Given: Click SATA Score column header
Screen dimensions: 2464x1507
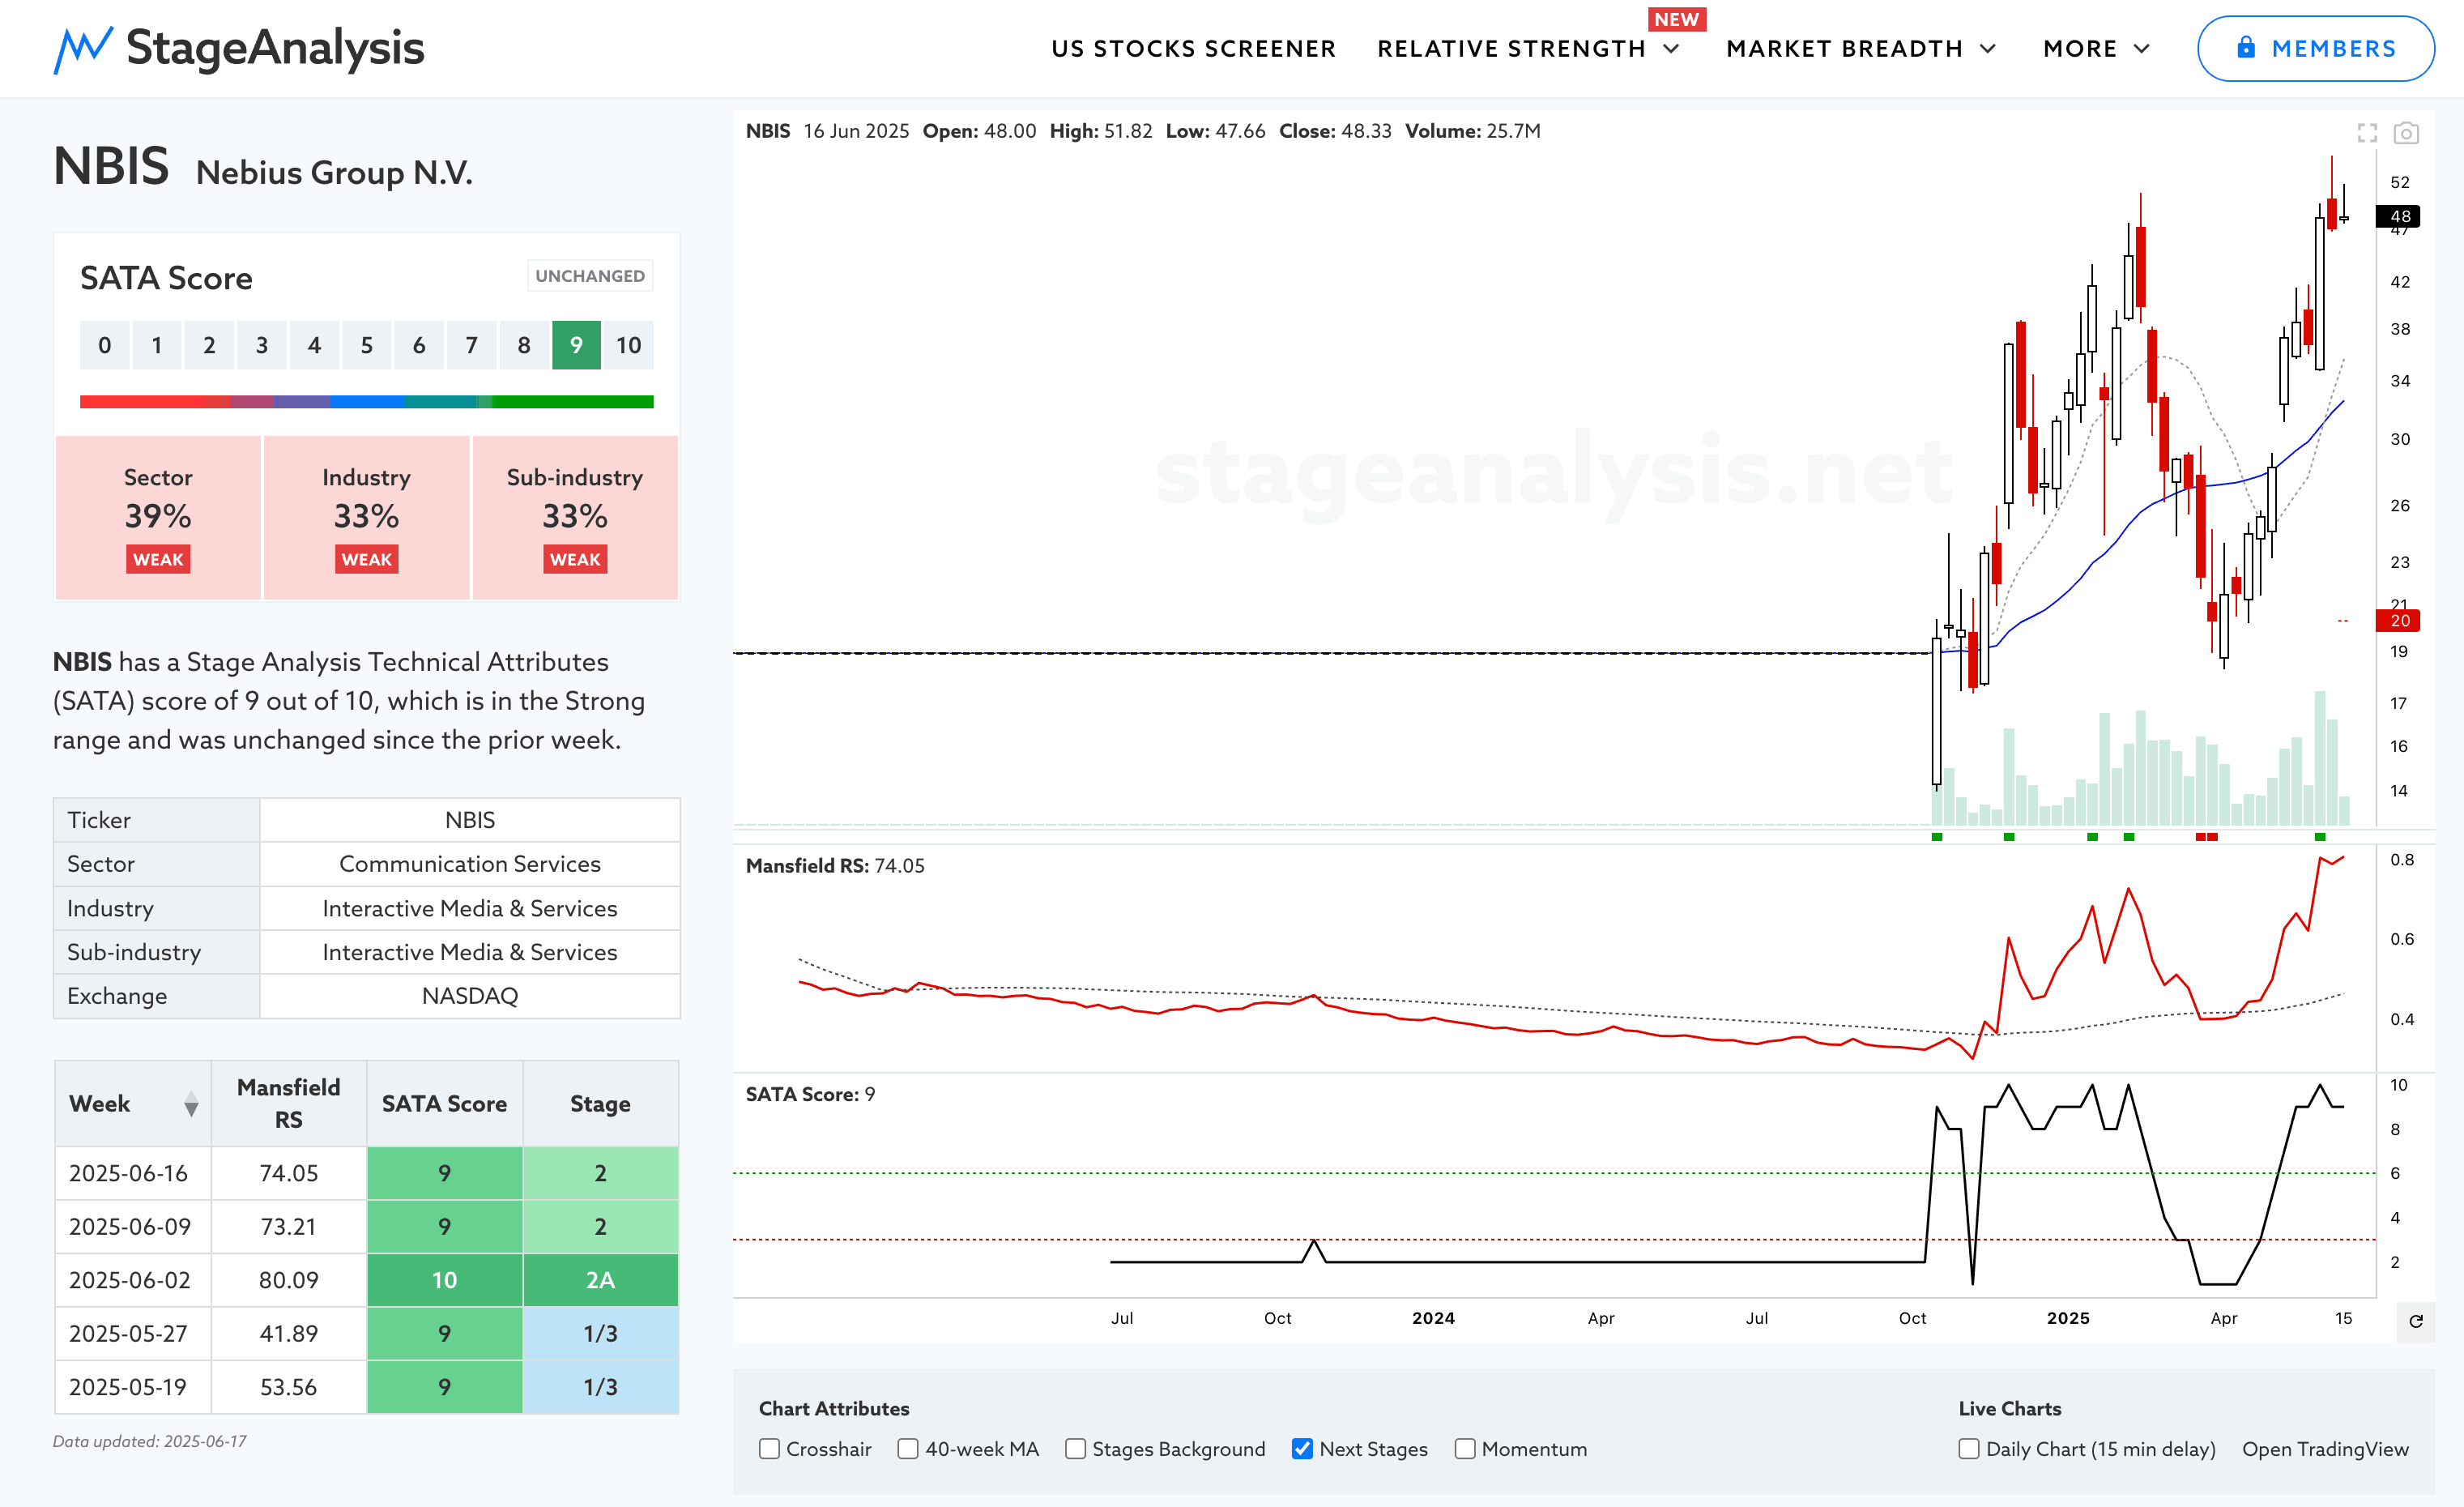Looking at the screenshot, I should (x=444, y=1103).
